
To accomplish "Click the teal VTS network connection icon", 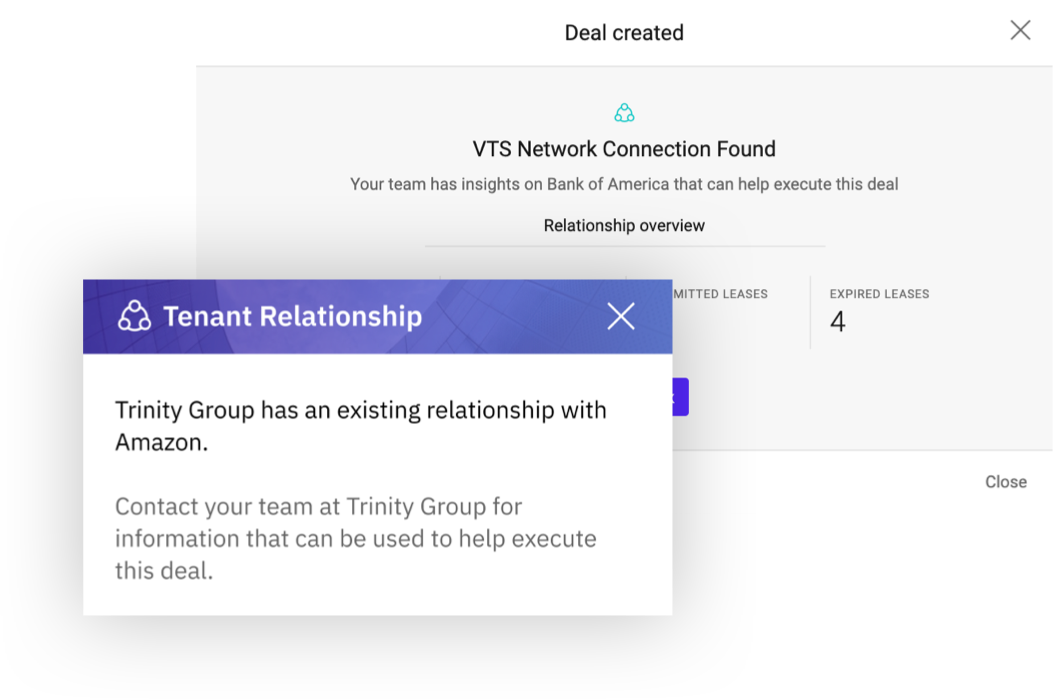I will click(x=624, y=113).
